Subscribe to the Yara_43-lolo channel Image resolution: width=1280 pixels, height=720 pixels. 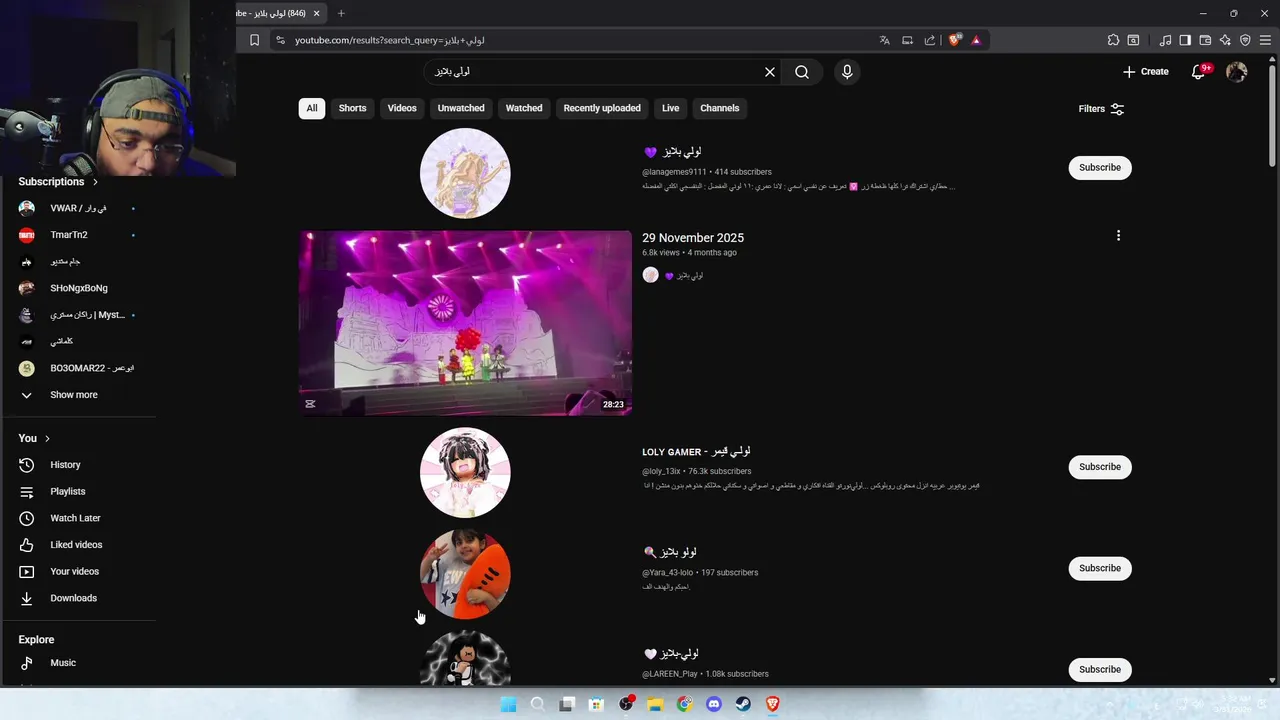1100,568
